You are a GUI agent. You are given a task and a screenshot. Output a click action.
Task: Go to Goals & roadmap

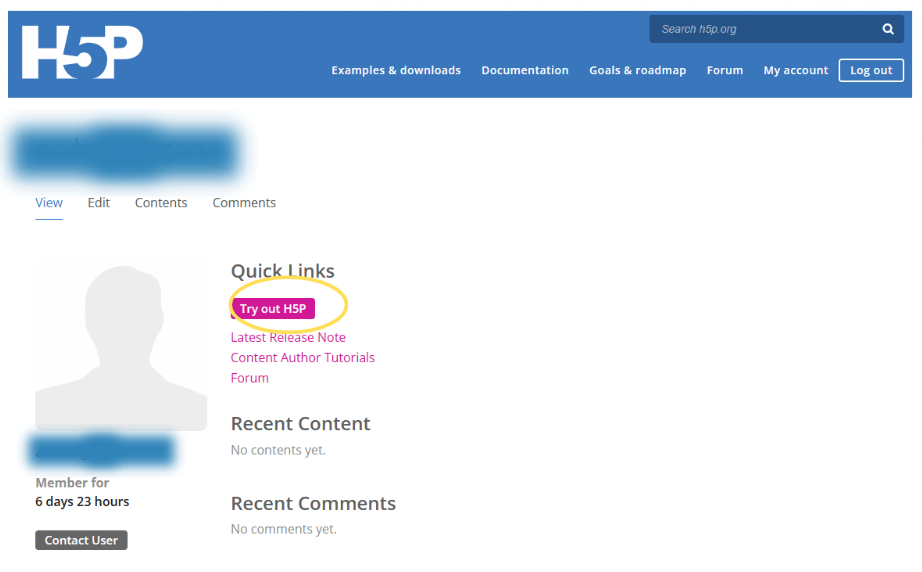click(637, 70)
